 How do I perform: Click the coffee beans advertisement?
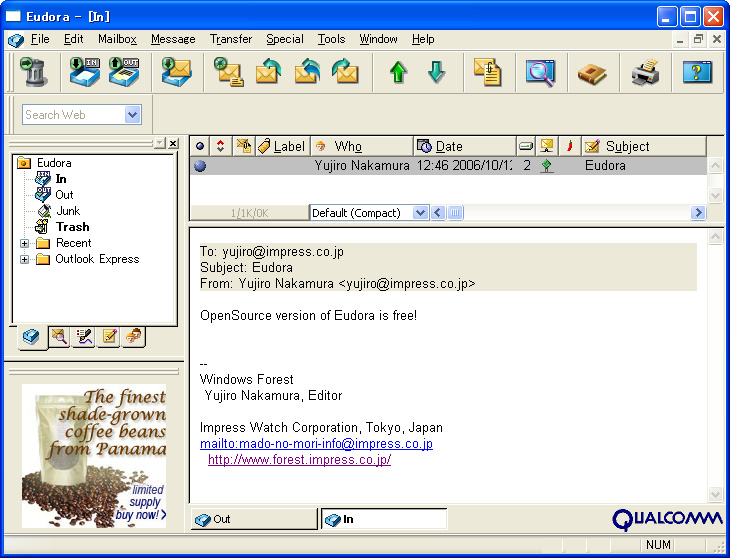click(x=94, y=456)
